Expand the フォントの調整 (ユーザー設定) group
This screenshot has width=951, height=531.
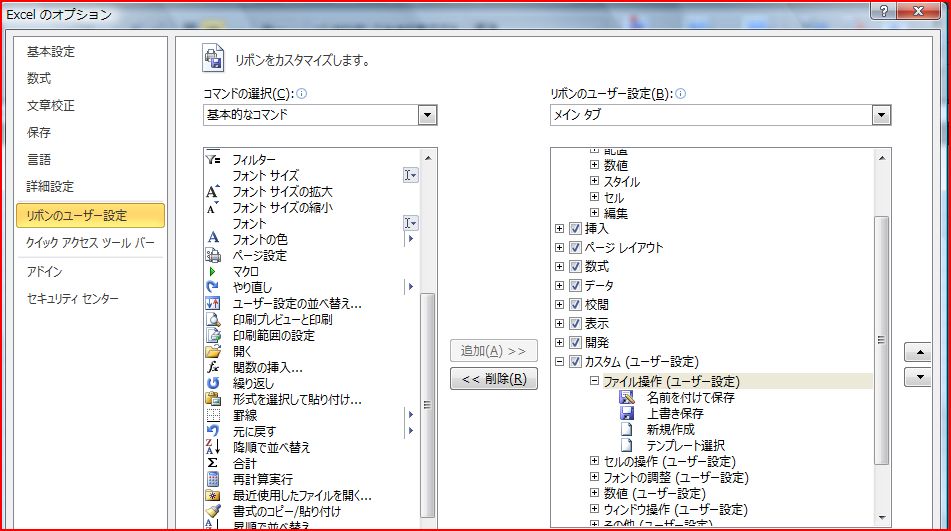594,476
